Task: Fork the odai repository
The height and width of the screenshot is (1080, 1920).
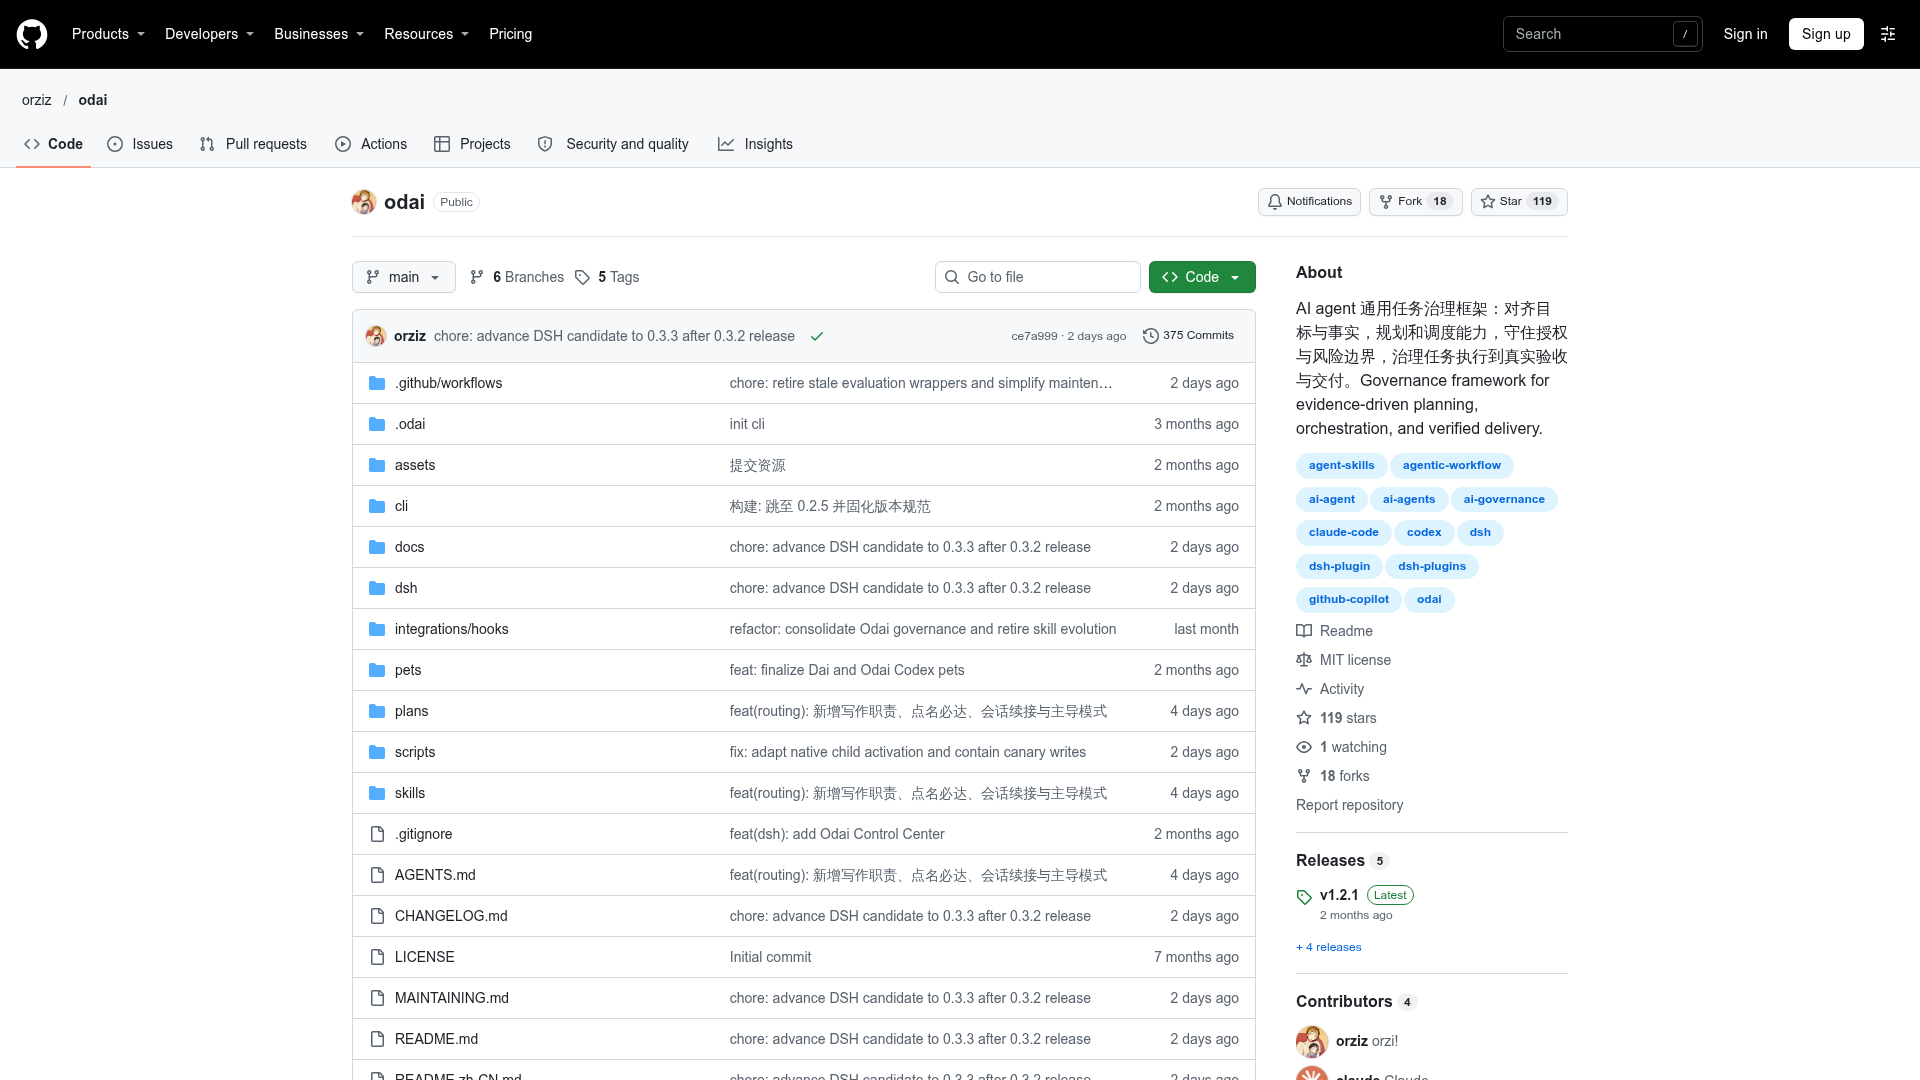Action: [1415, 202]
